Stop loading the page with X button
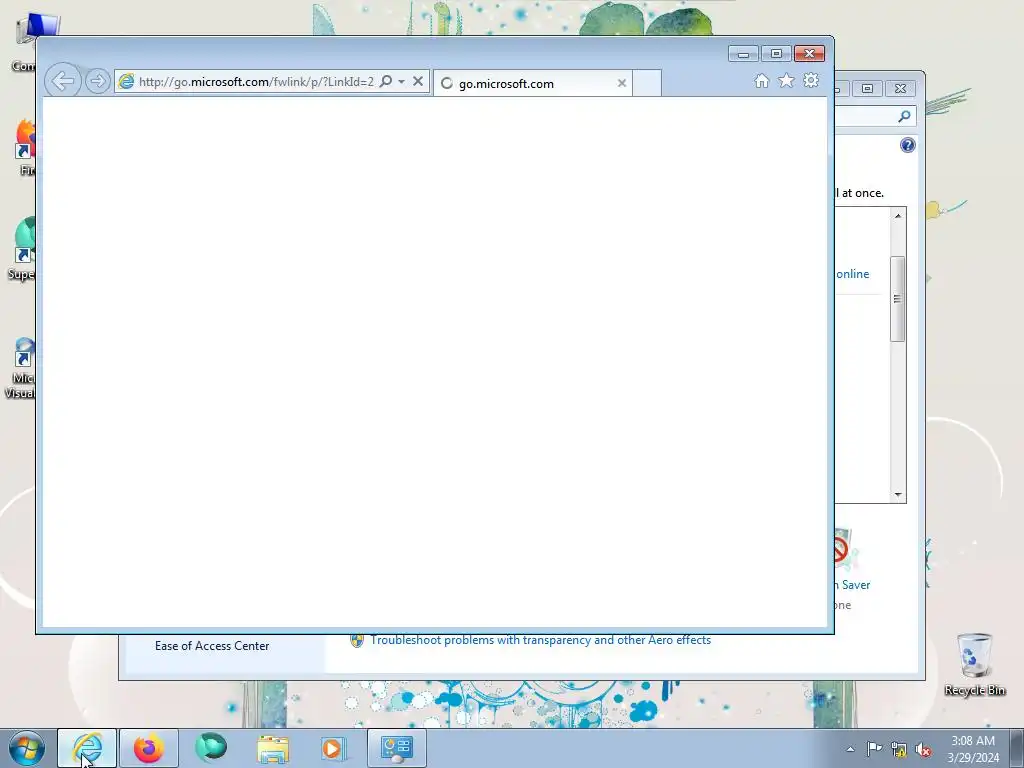The width and height of the screenshot is (1024, 768). 418,81
